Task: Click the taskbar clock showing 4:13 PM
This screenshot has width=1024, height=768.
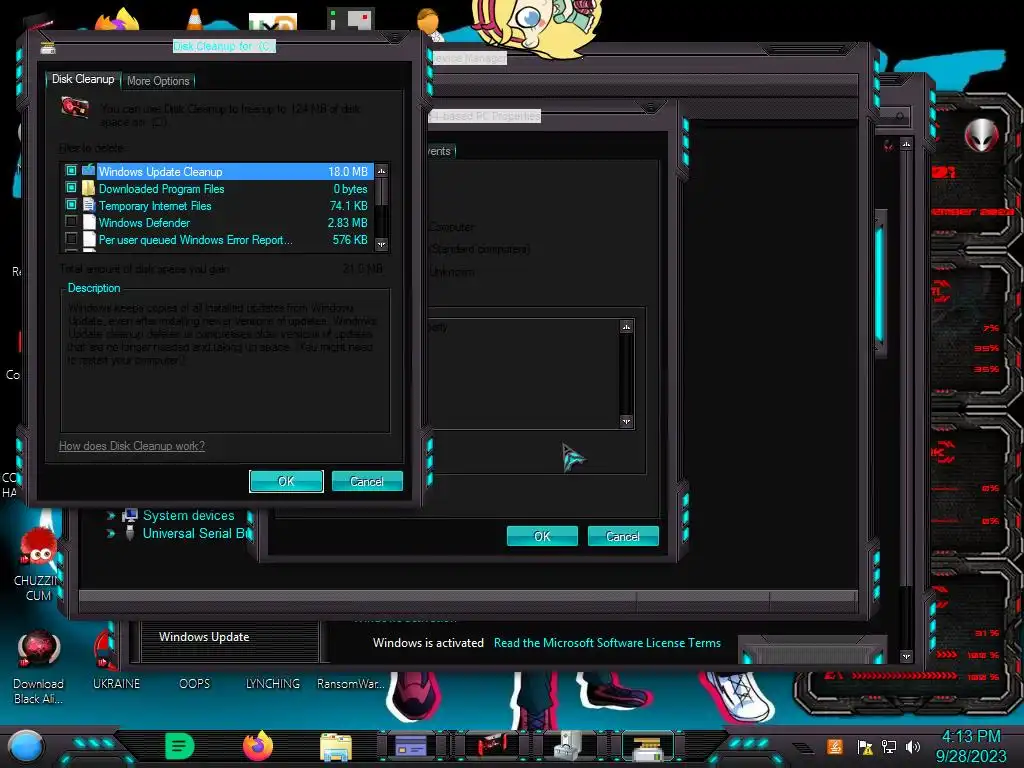Action: (971, 737)
